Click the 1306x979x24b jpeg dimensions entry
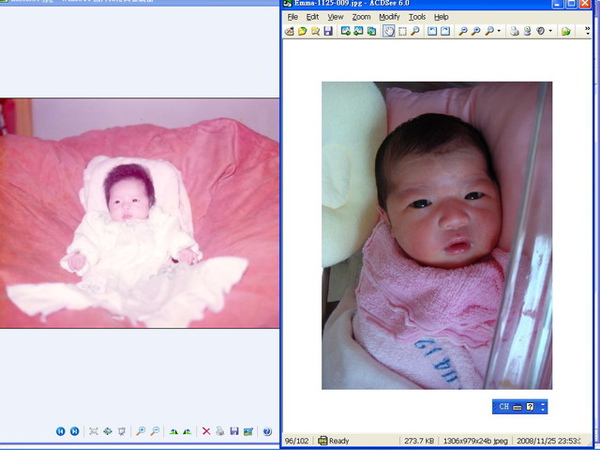Screen dimensions: 600x450 tap(476, 441)
